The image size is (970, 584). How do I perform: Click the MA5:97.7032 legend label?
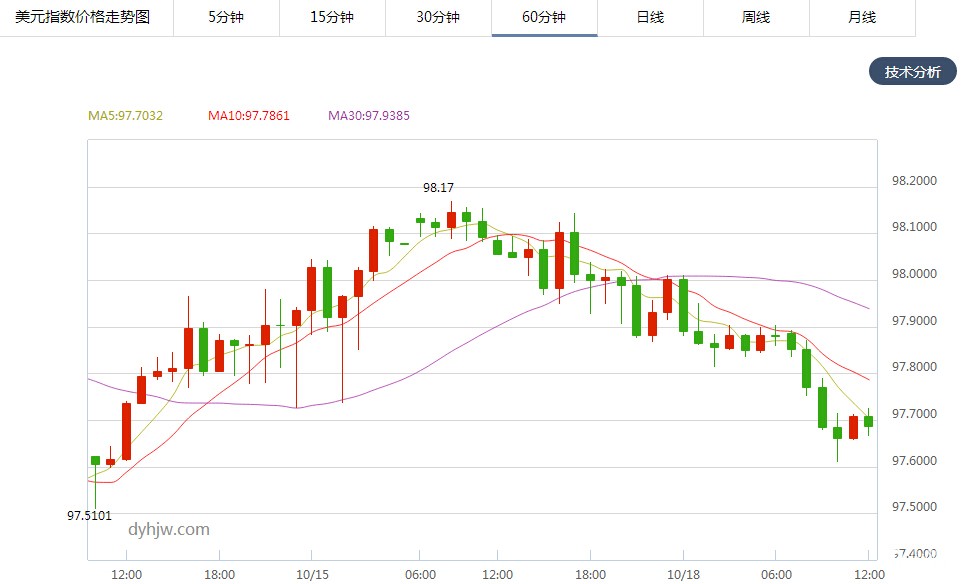point(125,116)
